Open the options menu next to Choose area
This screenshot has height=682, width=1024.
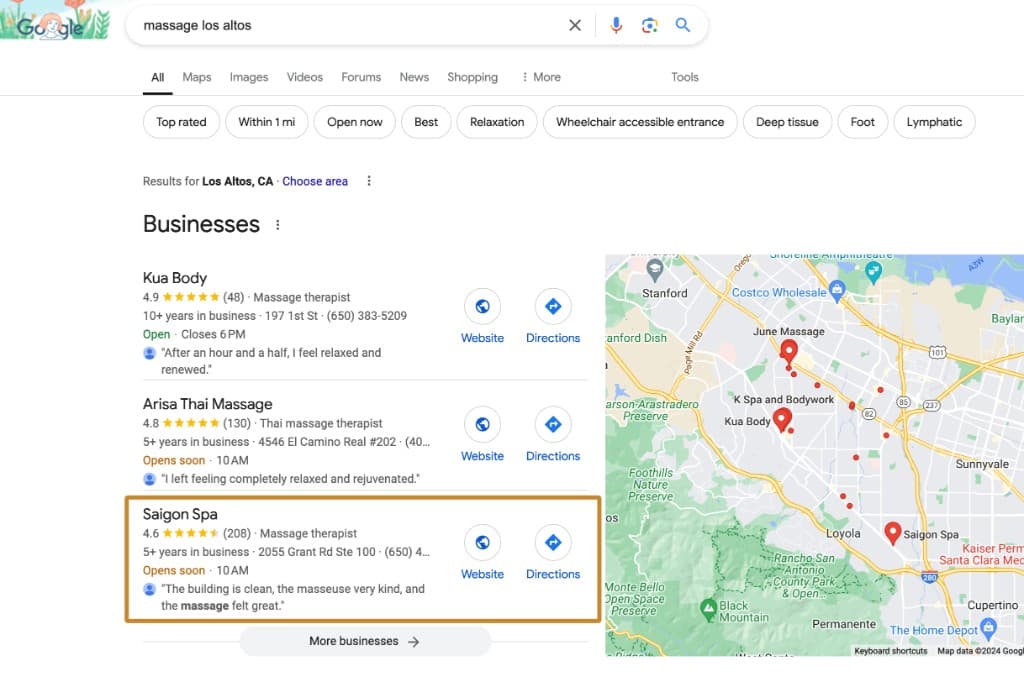(x=369, y=181)
